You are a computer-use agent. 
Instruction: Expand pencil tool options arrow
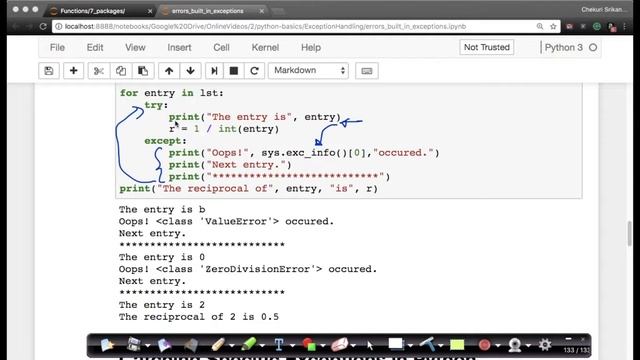(x=232, y=346)
